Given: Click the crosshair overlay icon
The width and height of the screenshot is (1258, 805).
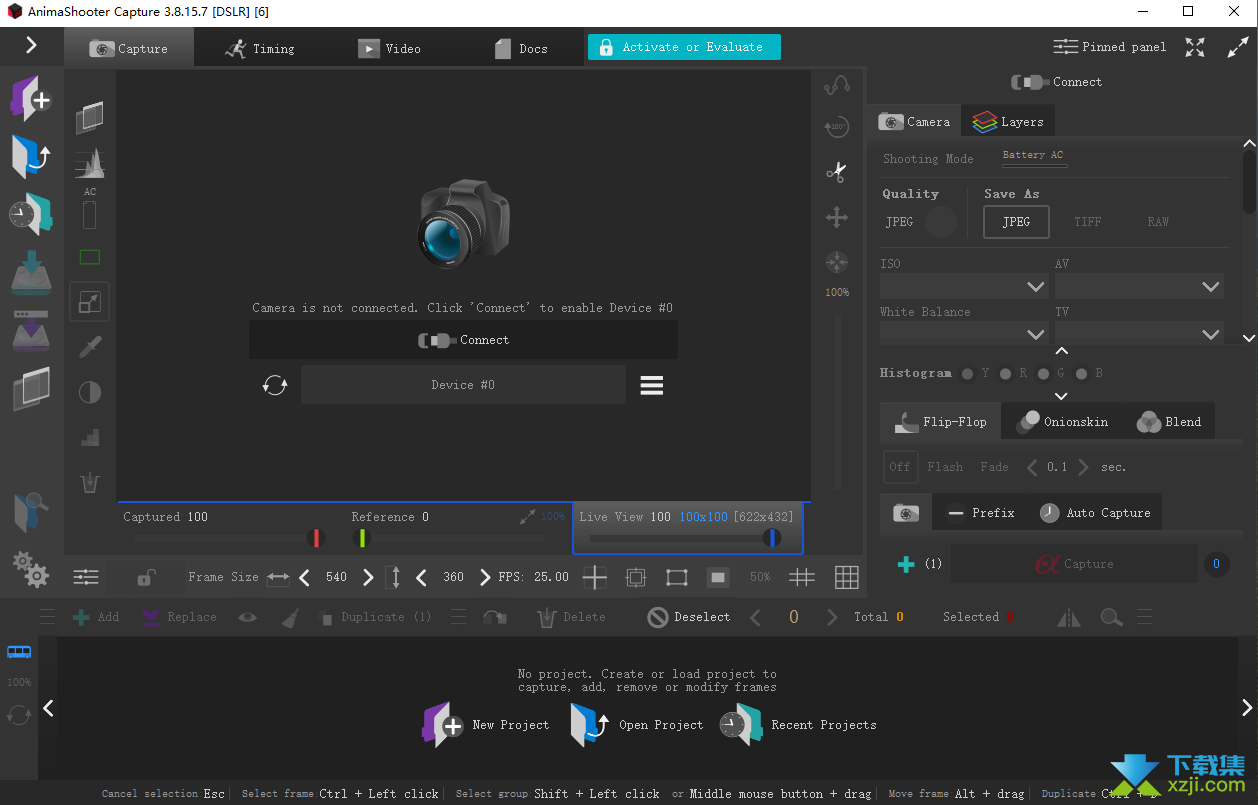Looking at the screenshot, I should point(595,577).
